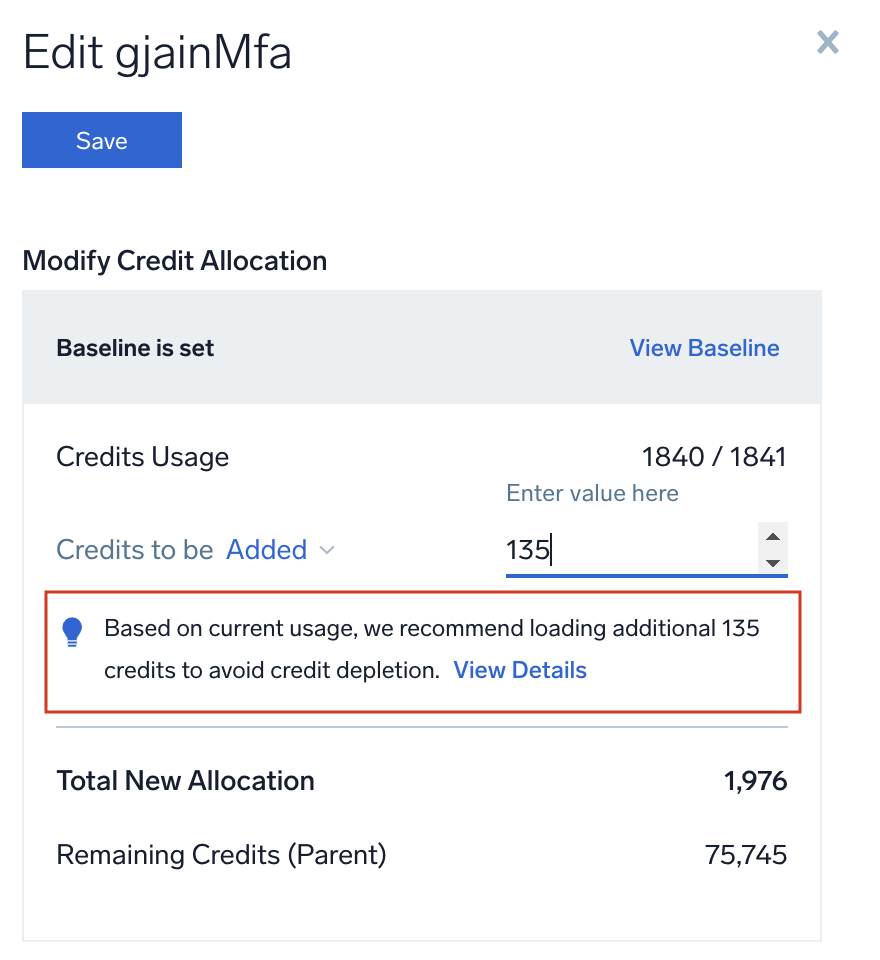
Task: Open the View Details link
Action: (x=520, y=670)
